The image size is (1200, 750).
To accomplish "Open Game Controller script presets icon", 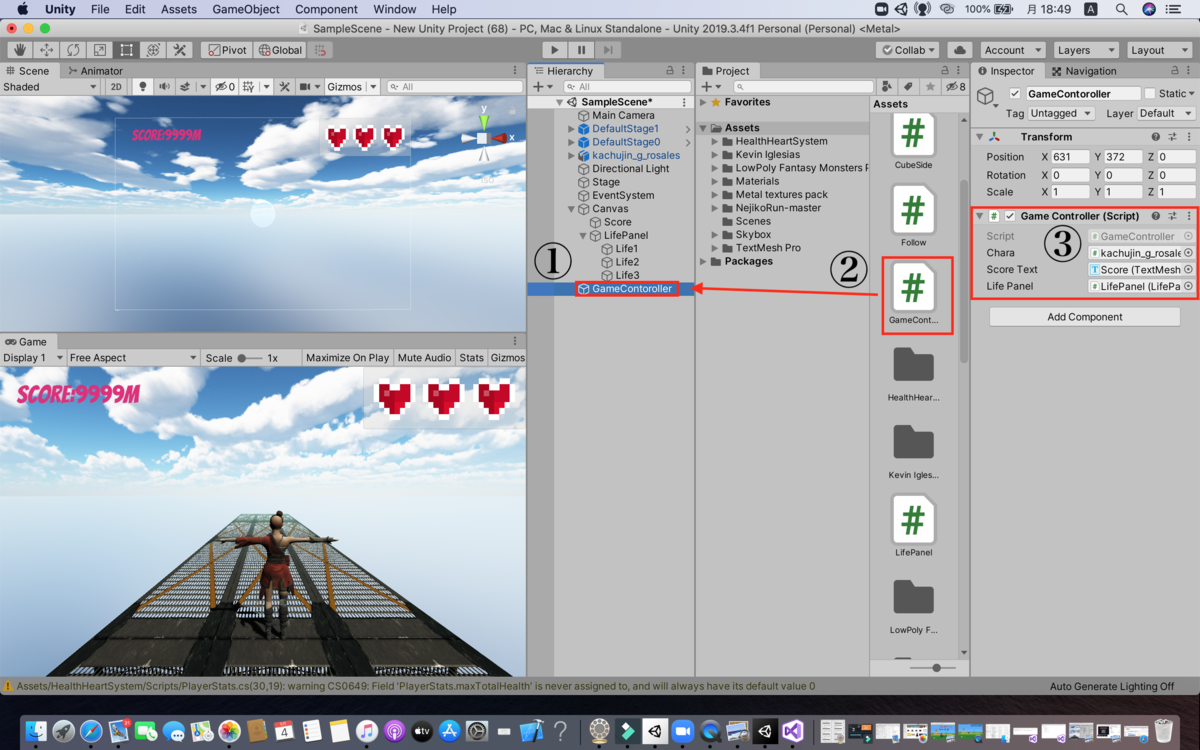I will point(1172,216).
